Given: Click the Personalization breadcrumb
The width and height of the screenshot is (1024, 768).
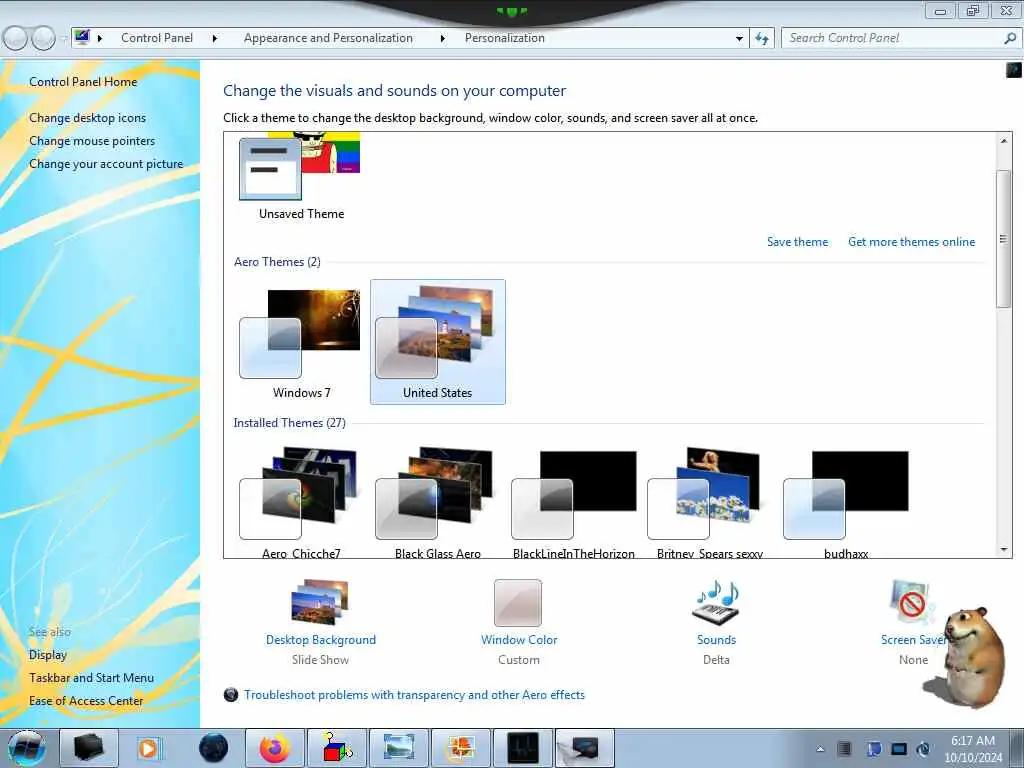Looking at the screenshot, I should click(x=505, y=38).
